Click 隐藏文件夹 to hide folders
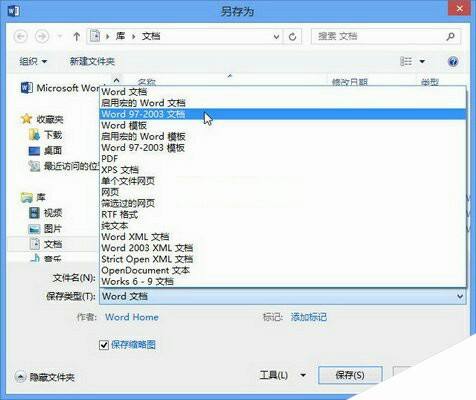 point(45,377)
